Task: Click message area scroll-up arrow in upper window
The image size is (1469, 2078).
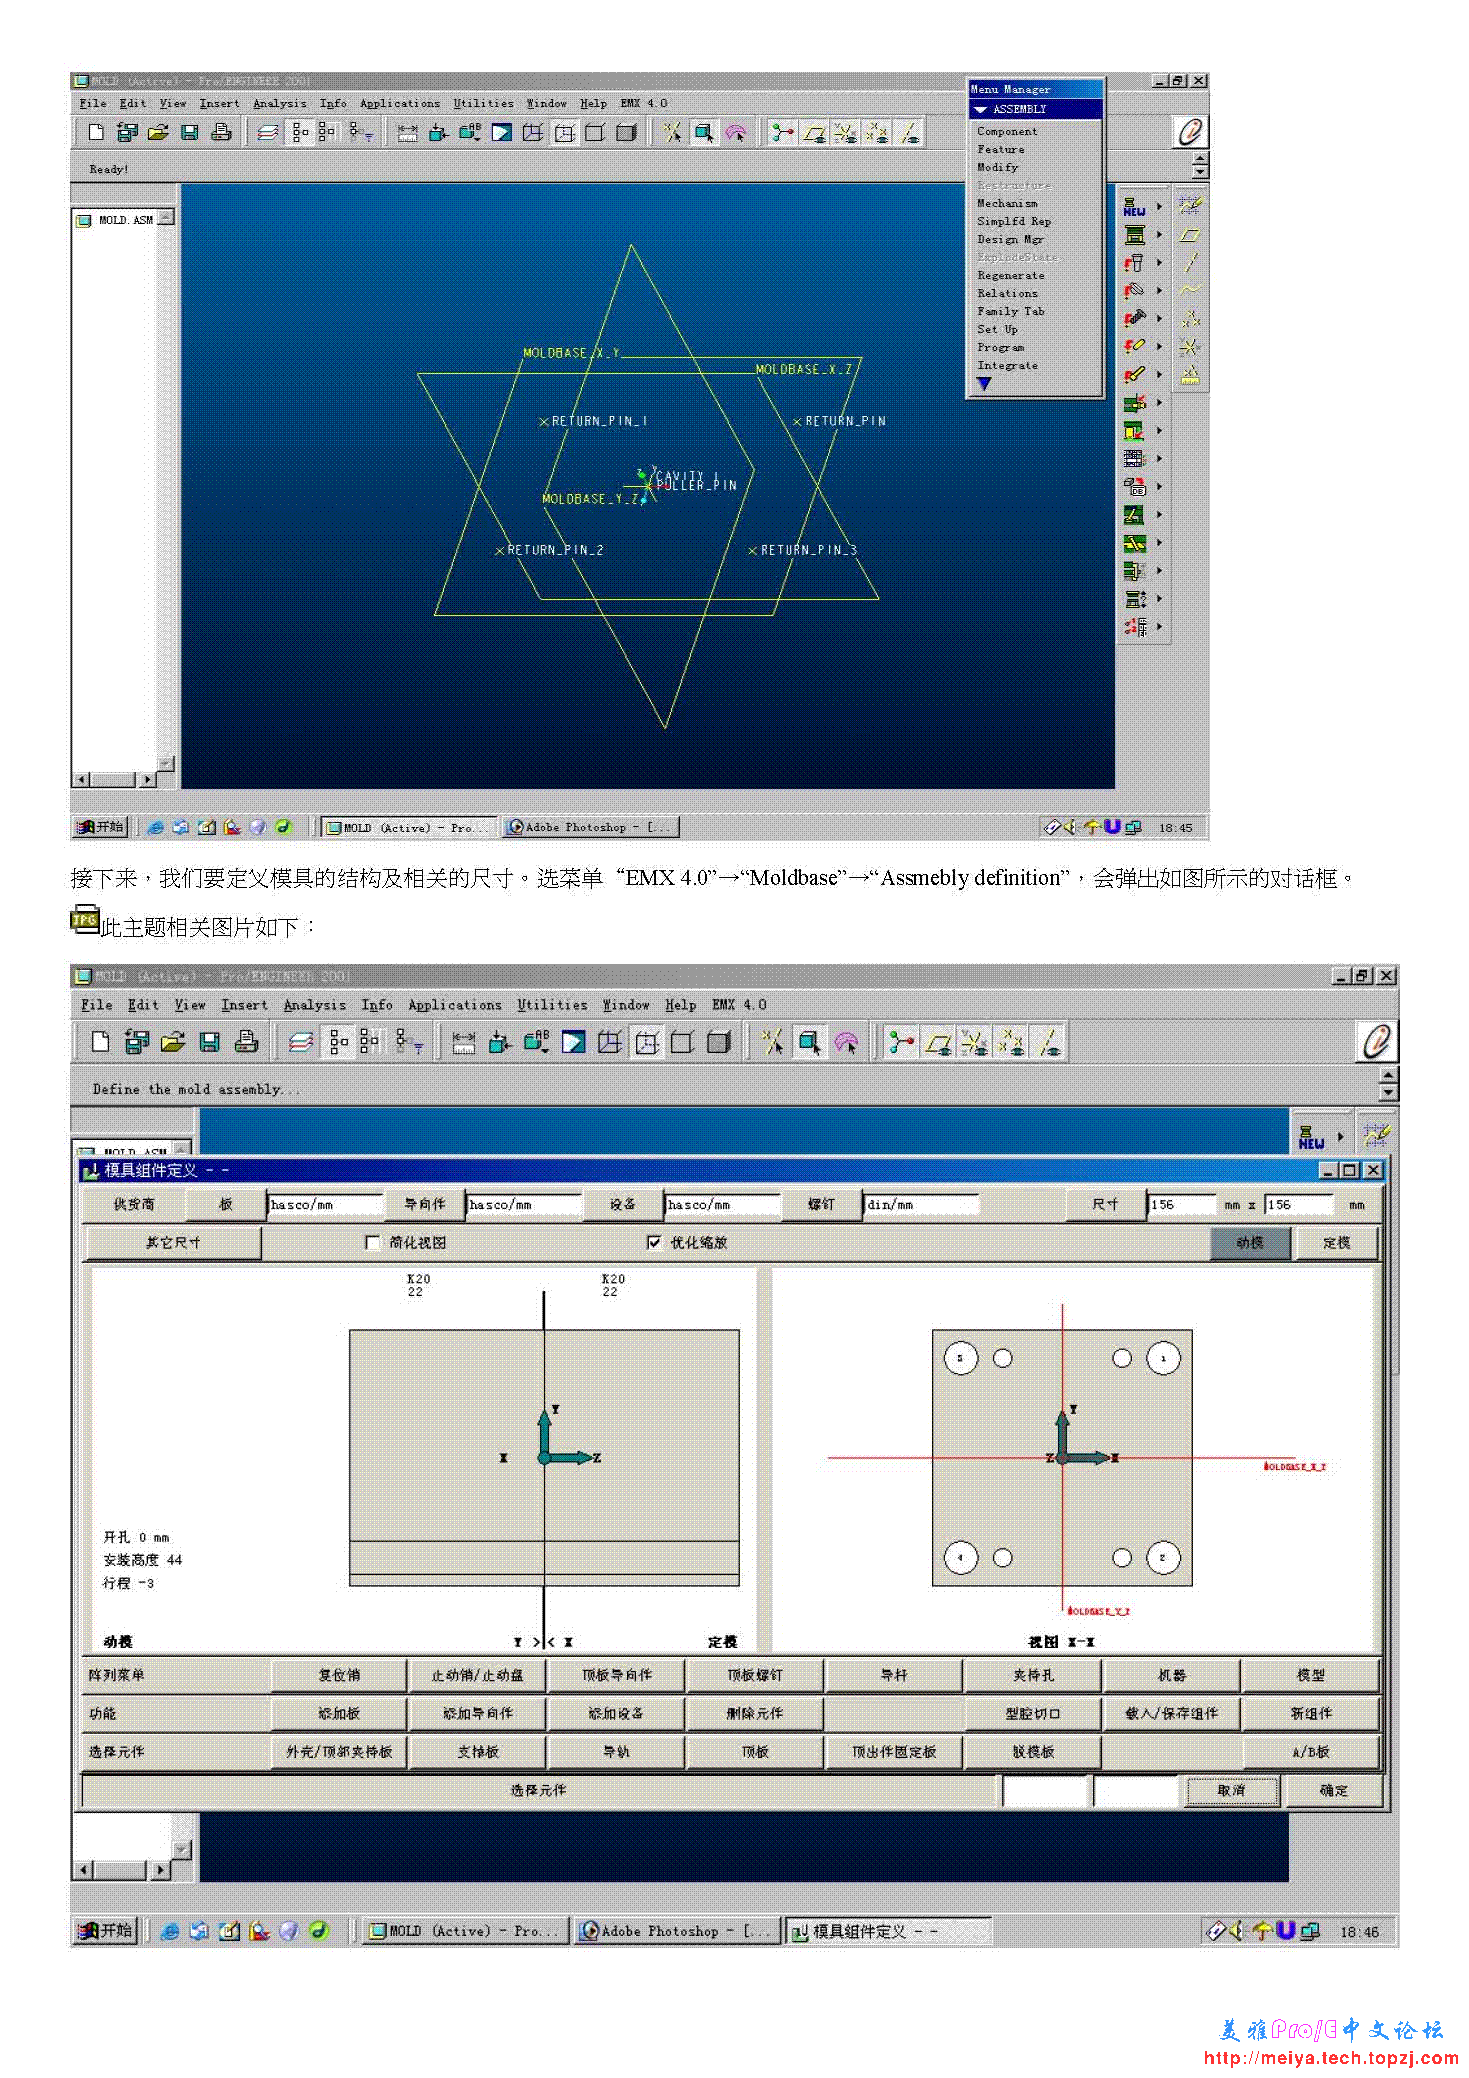Action: click(1201, 158)
